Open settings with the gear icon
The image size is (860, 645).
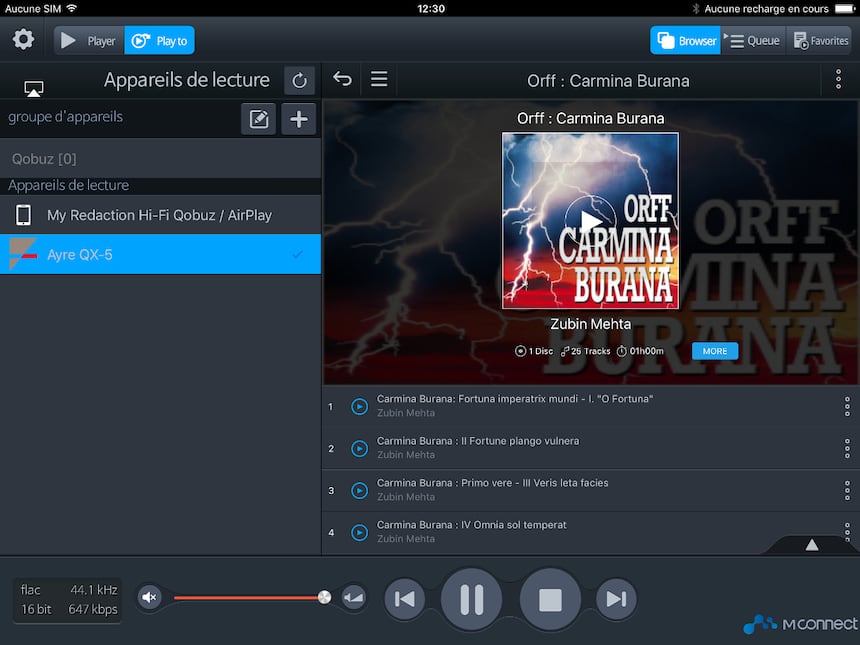pos(23,40)
